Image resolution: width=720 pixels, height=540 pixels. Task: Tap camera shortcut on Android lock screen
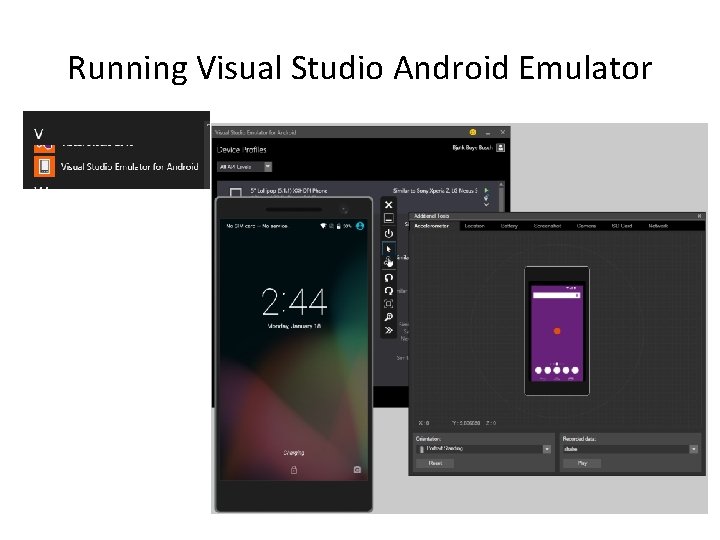pos(357,469)
